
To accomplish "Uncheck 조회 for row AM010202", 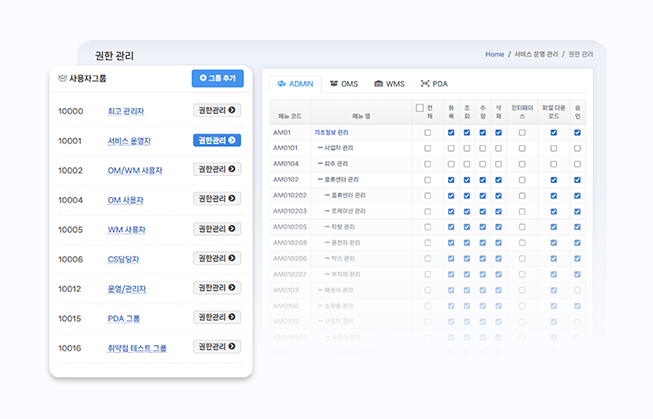I will pos(467,196).
